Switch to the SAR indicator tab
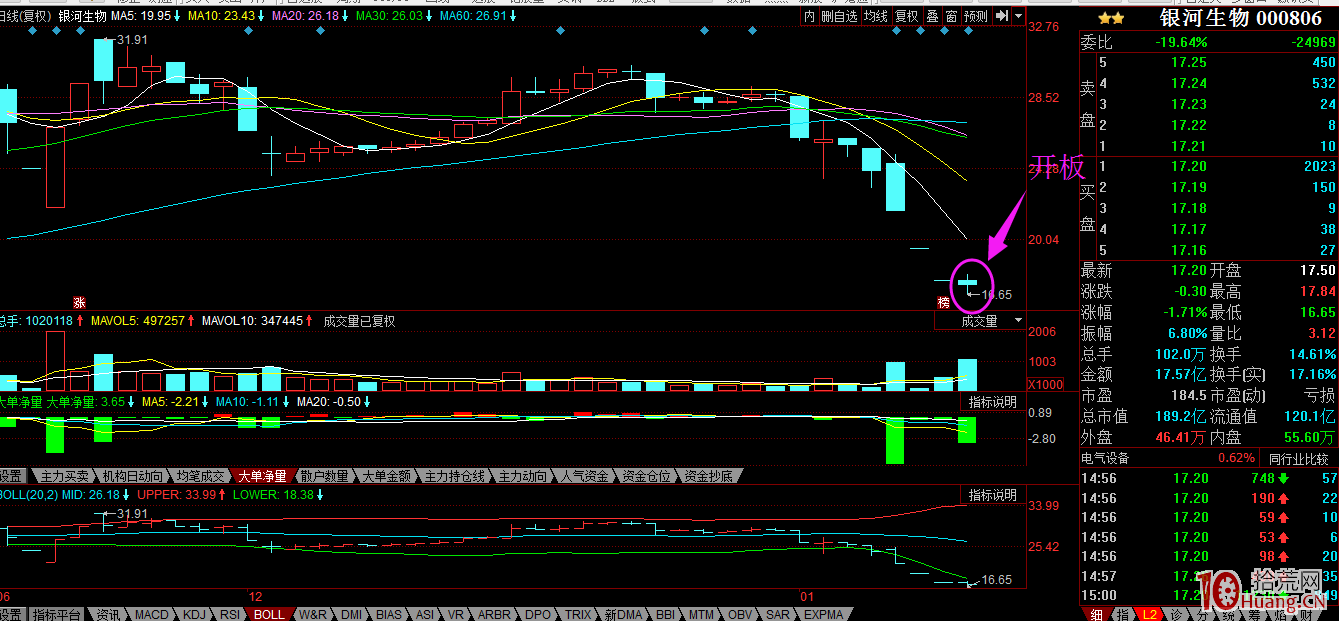This screenshot has width=1339, height=621. (777, 614)
